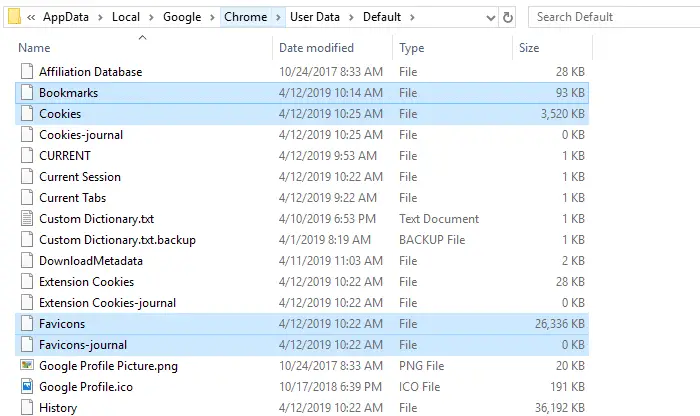Viewport: 700px width, 416px height.
Task: Sort by Name column header
Action: [x=34, y=48]
